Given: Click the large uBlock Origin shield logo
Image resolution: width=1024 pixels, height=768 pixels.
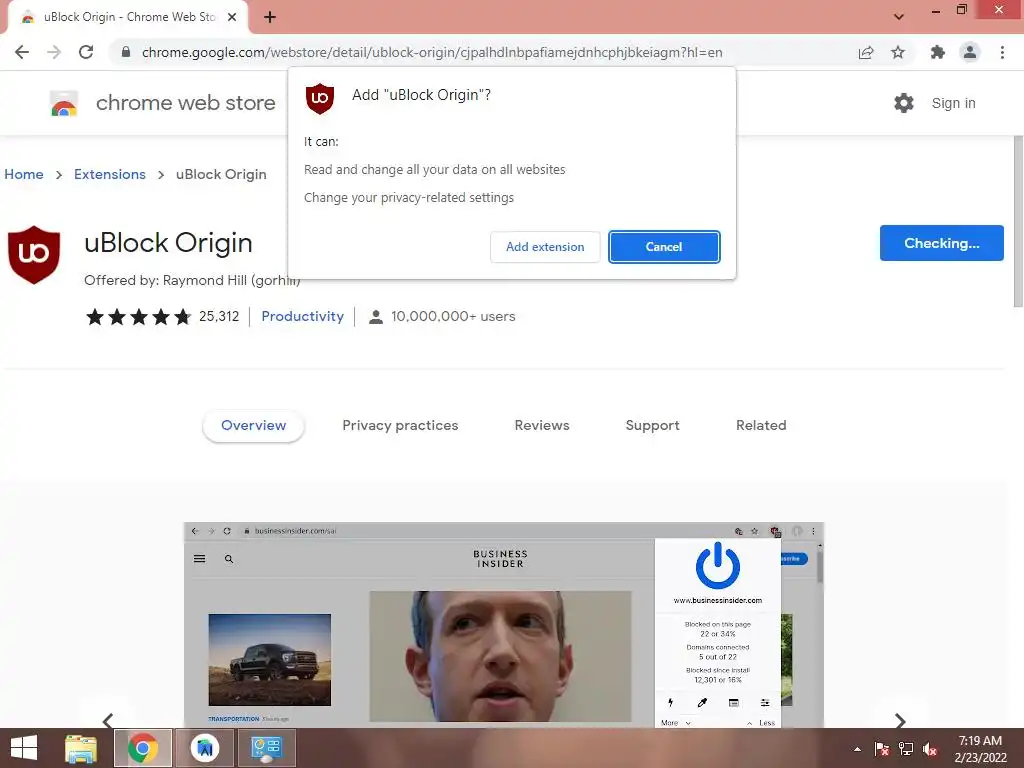Looking at the screenshot, I should [x=34, y=255].
